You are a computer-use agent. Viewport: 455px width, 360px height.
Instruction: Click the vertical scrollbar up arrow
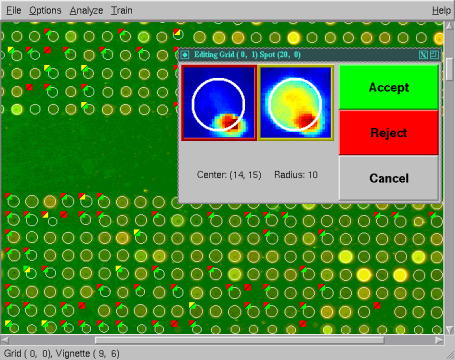click(449, 26)
